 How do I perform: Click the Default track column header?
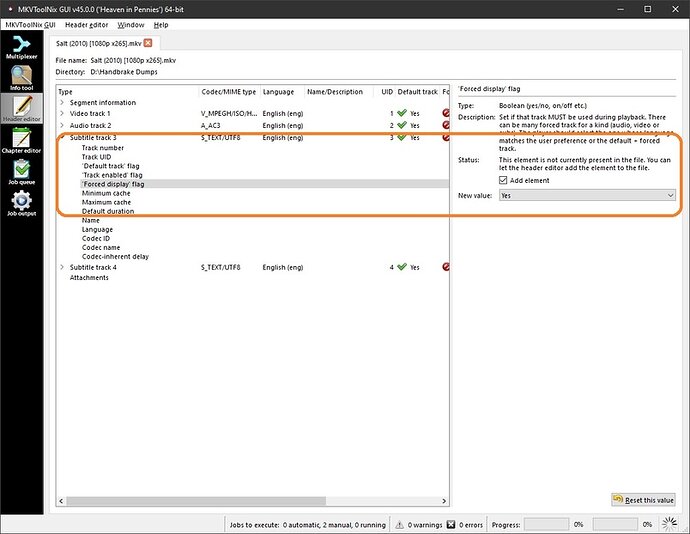[417, 92]
